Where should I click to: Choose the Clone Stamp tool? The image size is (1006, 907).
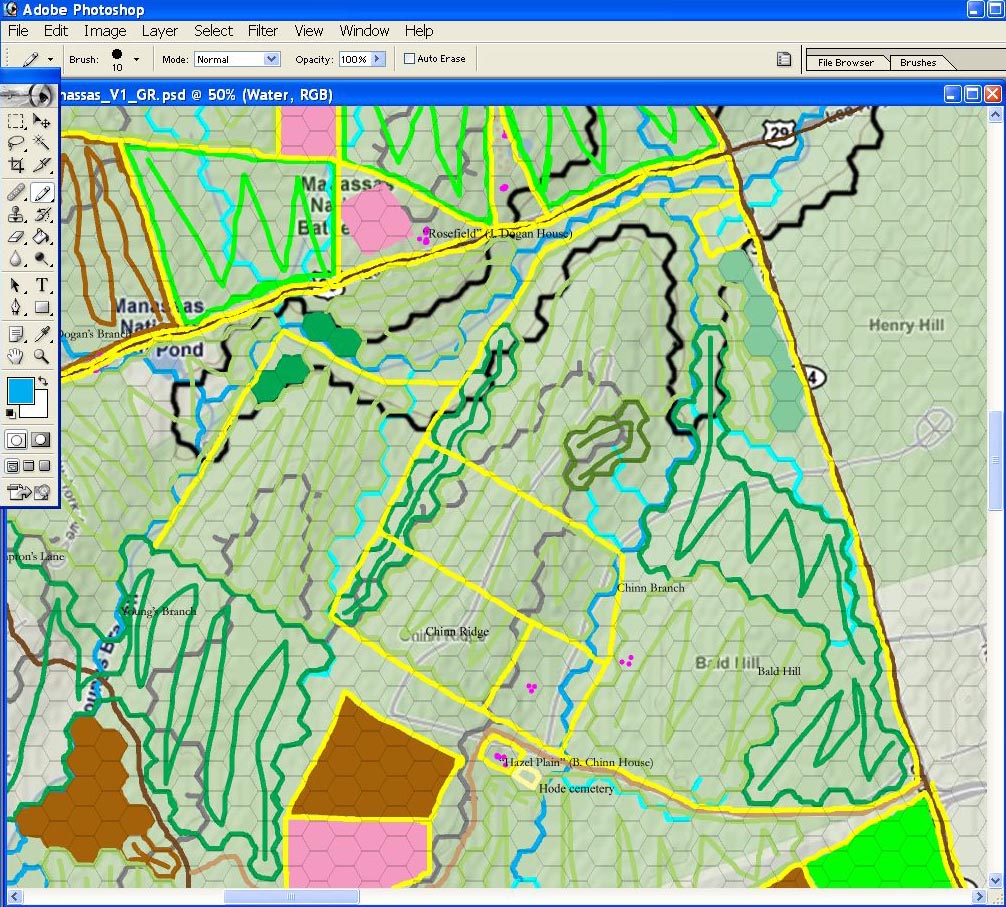[x=16, y=214]
